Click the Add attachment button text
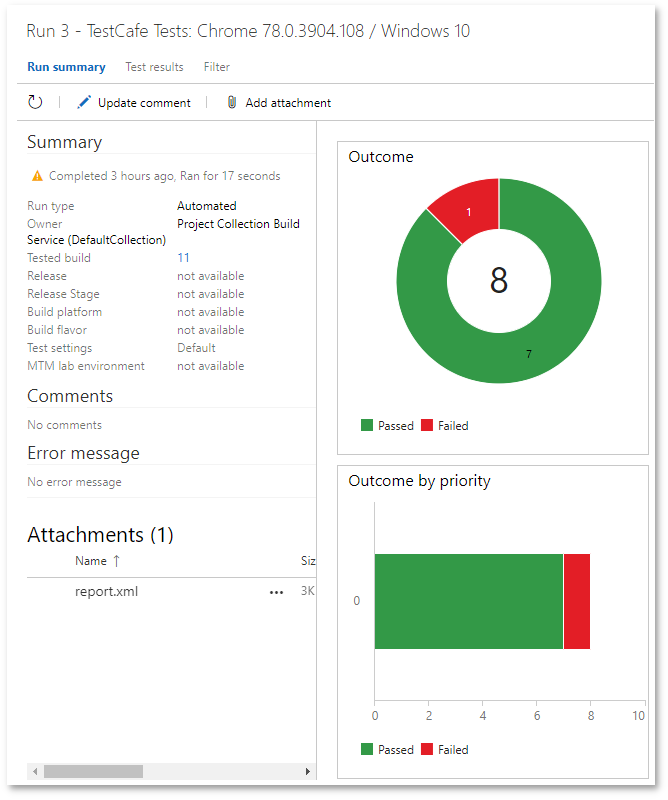 click(288, 102)
